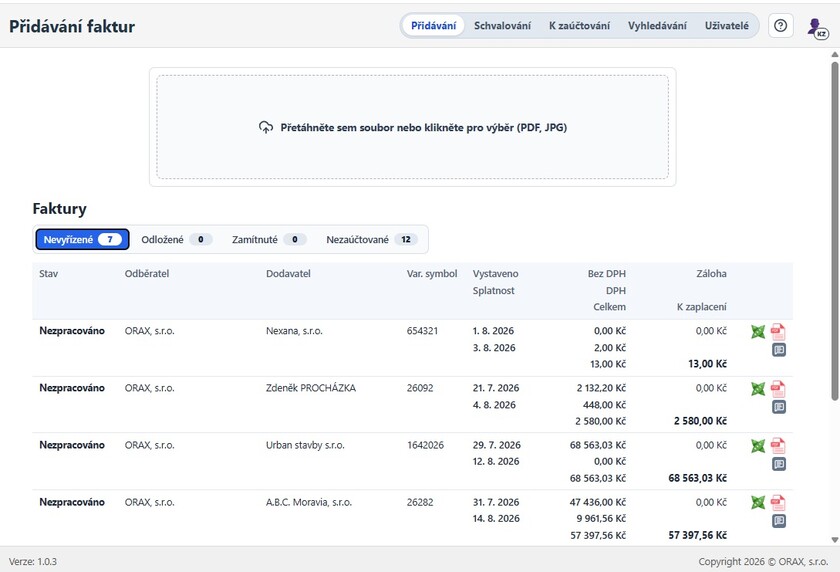This screenshot has width=840, height=572.
Task: Open PDF icon for Nexana, s.r.o. invoice
Action: [x=778, y=332]
